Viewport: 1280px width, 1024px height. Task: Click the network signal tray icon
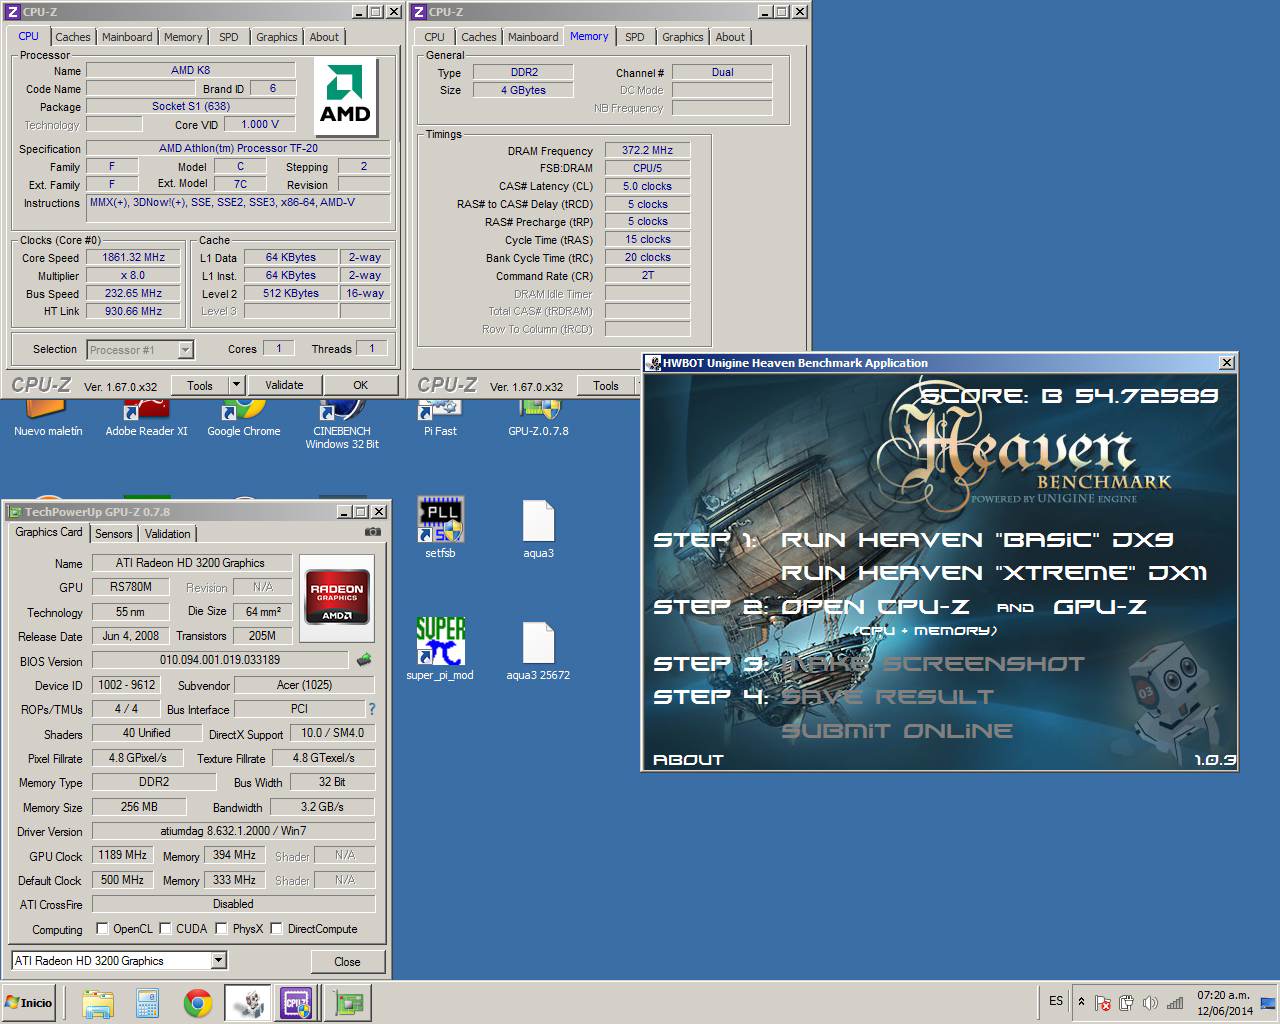[1175, 1003]
